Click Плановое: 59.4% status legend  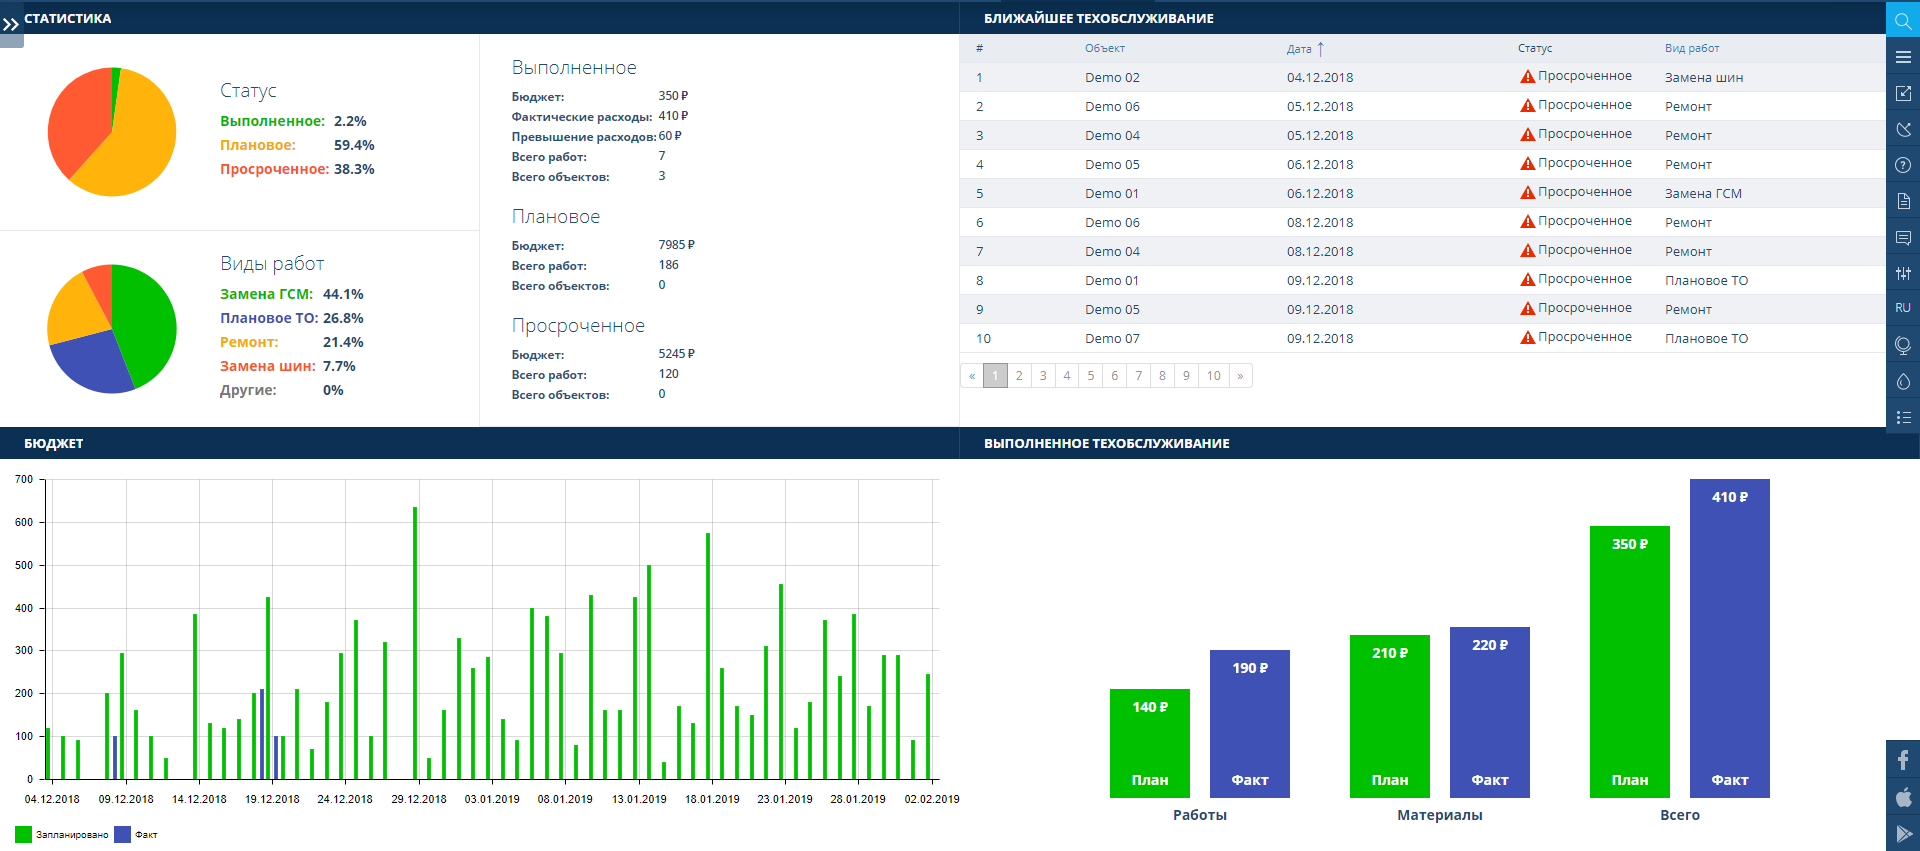pos(297,145)
